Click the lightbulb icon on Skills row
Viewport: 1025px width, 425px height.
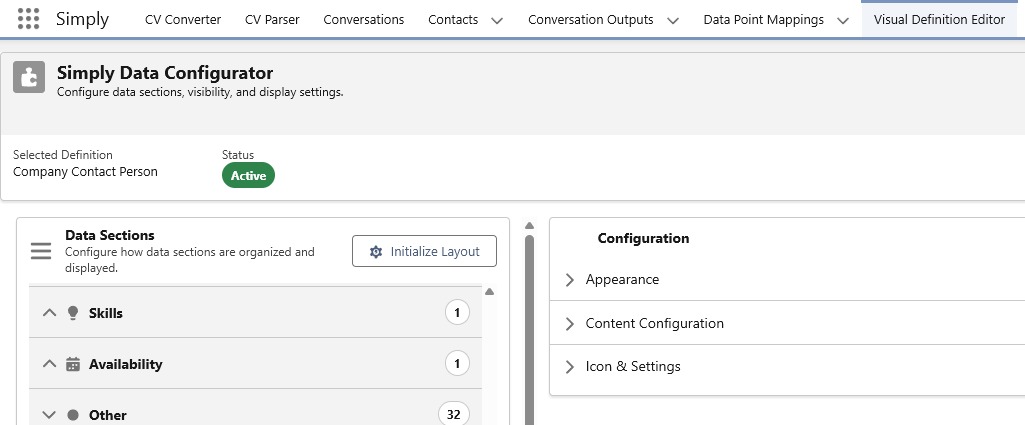coord(73,313)
